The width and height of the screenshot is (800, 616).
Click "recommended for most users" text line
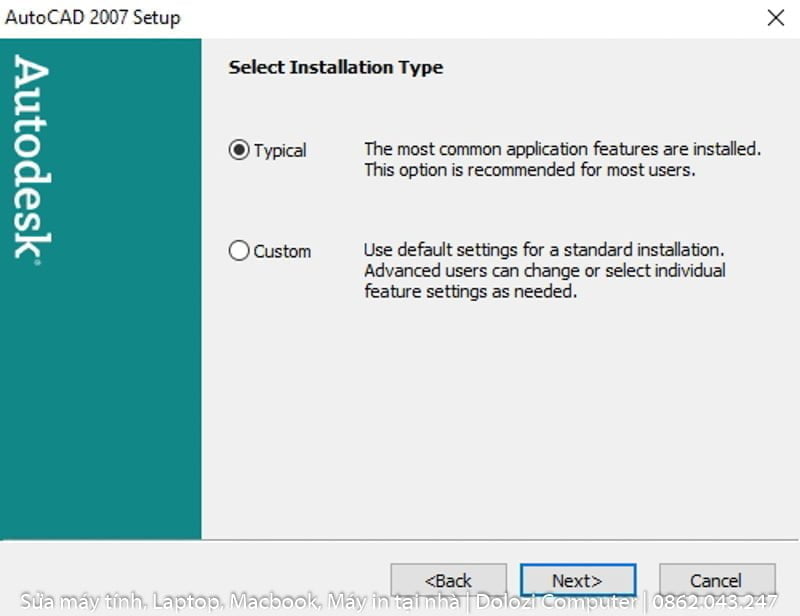pyautogui.click(x=529, y=170)
